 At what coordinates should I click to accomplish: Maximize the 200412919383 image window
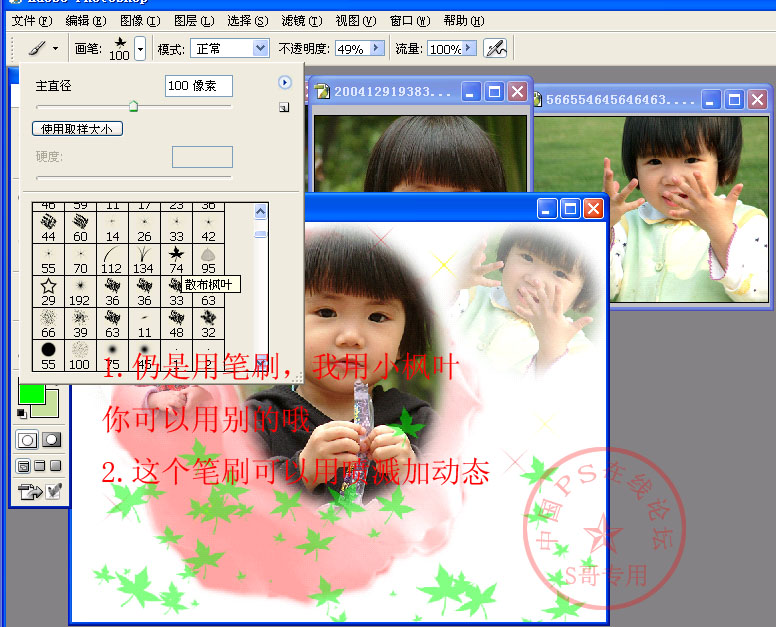(x=494, y=92)
